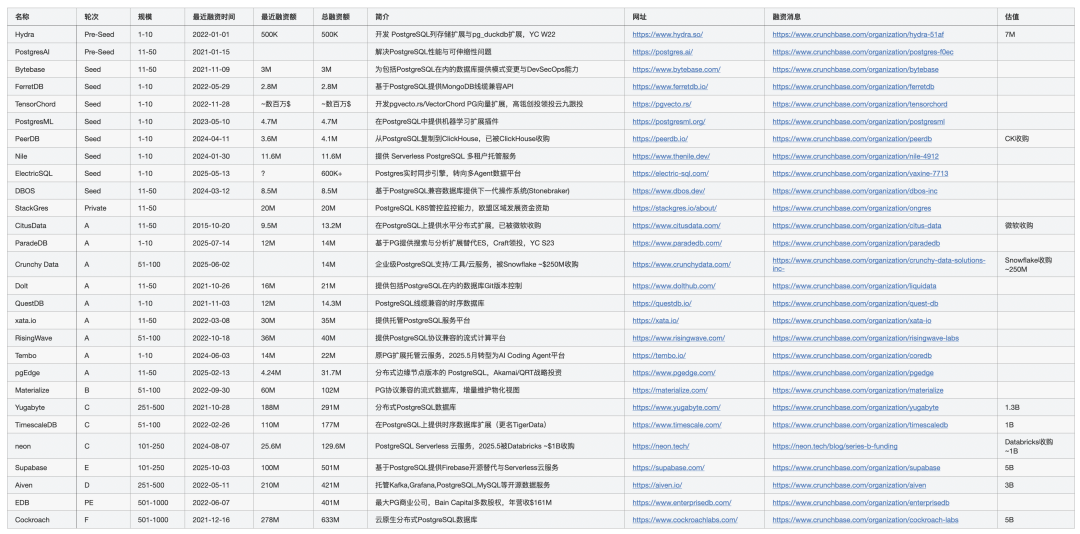This screenshot has height=534, width=1080.
Task: Open the dbos-inc Crunchbase link
Action: tap(854, 191)
